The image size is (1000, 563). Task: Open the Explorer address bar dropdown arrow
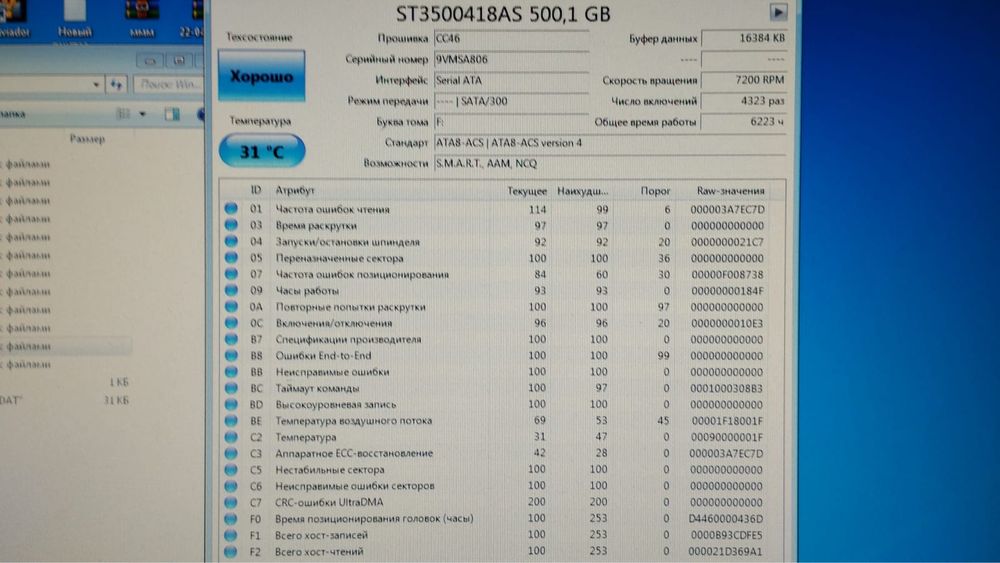point(96,84)
